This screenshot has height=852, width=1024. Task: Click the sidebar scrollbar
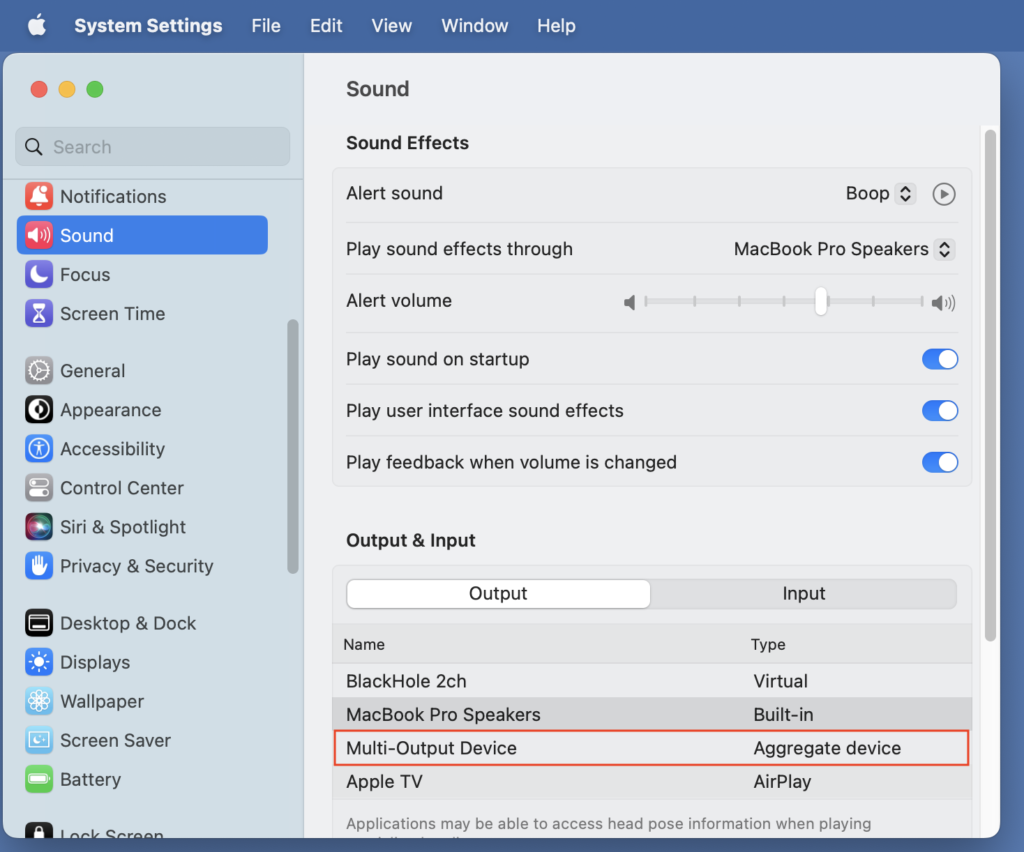coord(293,447)
